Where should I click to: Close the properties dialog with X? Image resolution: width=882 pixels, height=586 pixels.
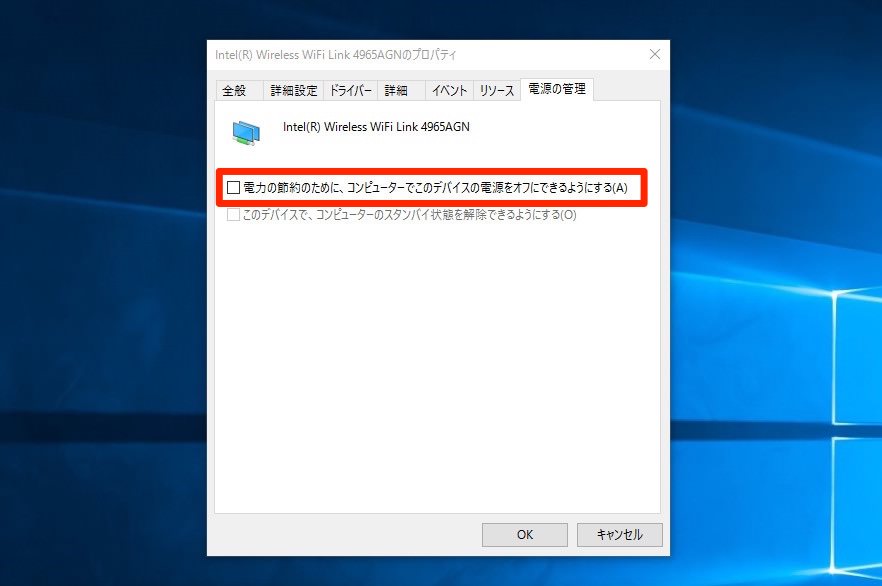click(655, 55)
